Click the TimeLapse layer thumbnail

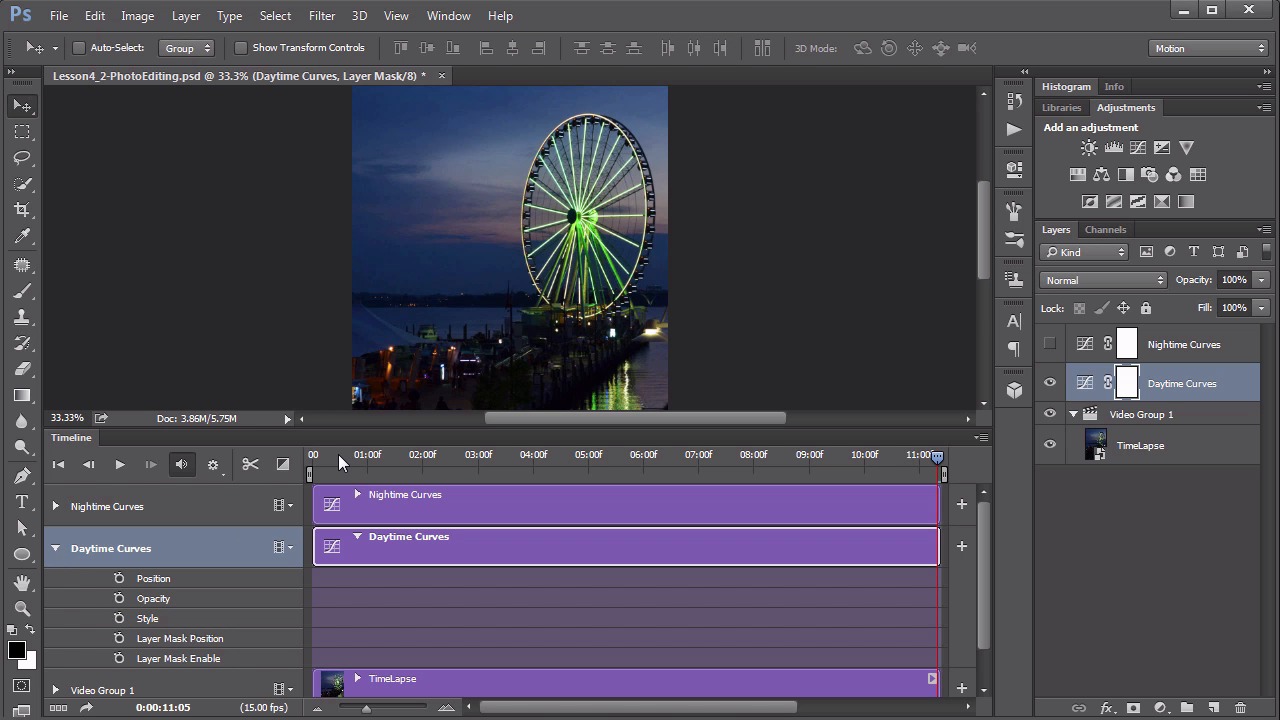click(x=1096, y=445)
